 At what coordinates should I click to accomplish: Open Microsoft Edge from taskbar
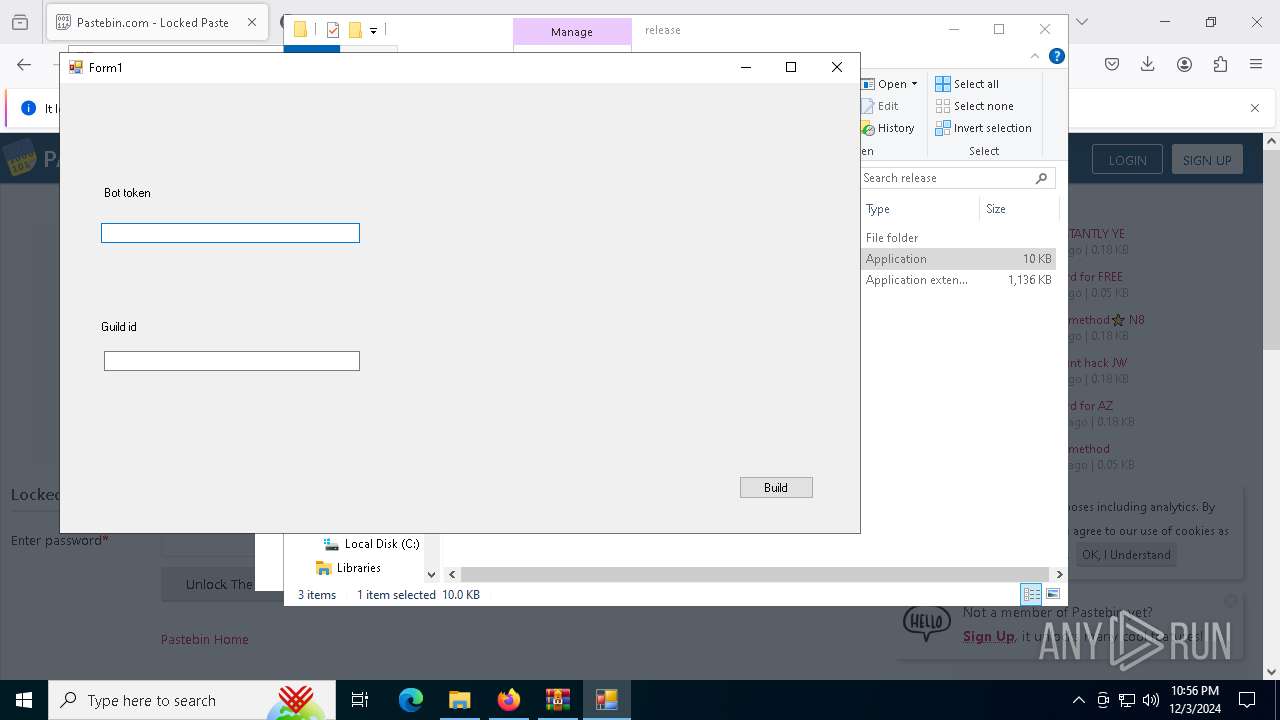click(x=411, y=700)
